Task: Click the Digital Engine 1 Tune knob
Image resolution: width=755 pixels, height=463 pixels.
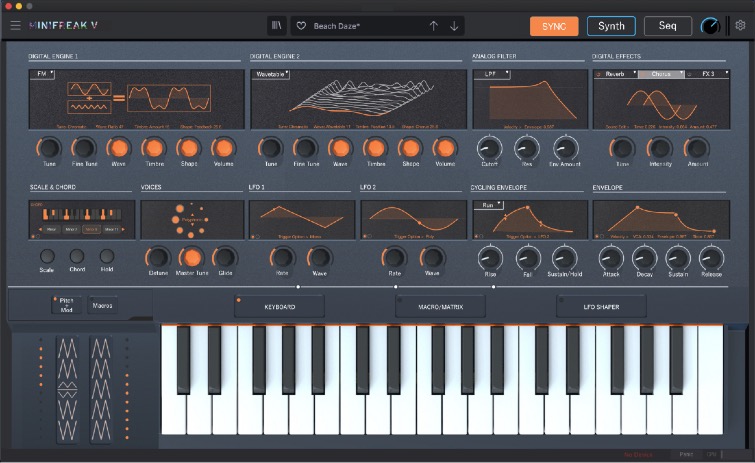Action: tap(49, 148)
